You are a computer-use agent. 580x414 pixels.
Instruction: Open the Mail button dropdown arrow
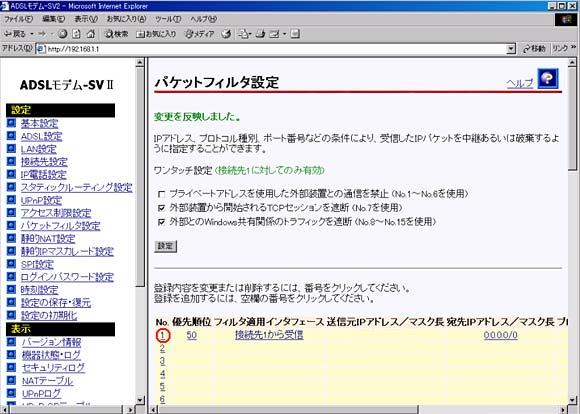250,34
